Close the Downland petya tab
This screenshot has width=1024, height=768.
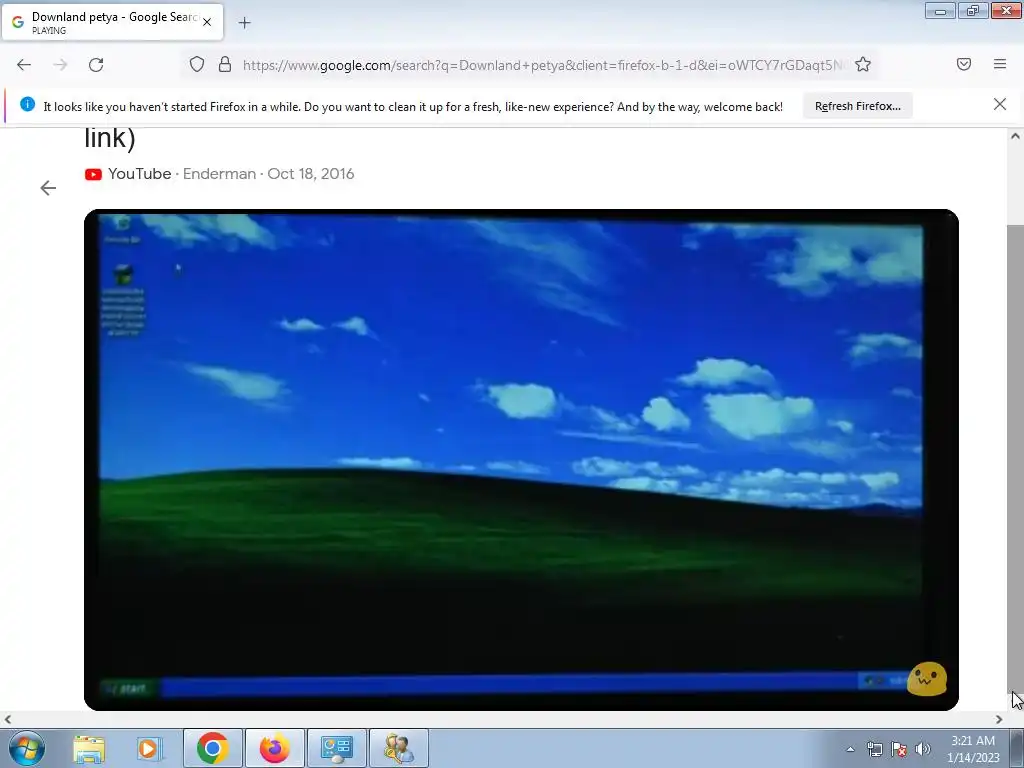(207, 22)
